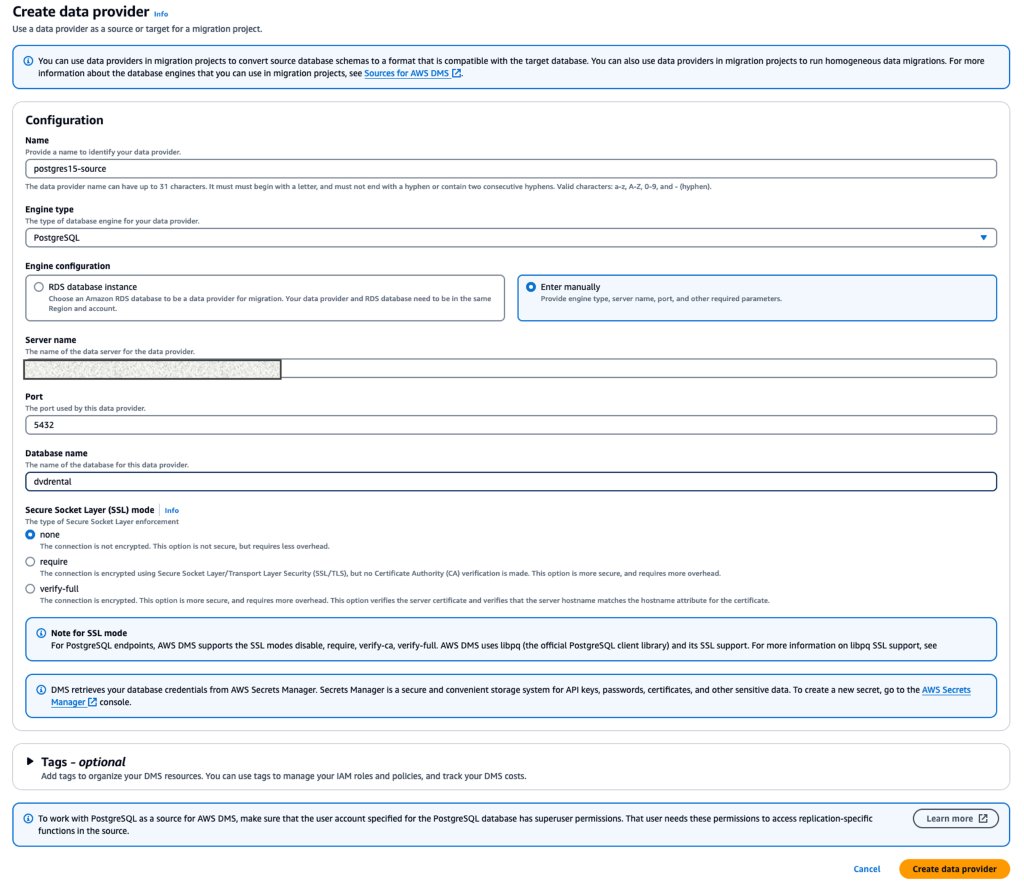Click the external link icon after Sources for AWS DMS
The height and width of the screenshot is (893, 1024).
(x=456, y=73)
